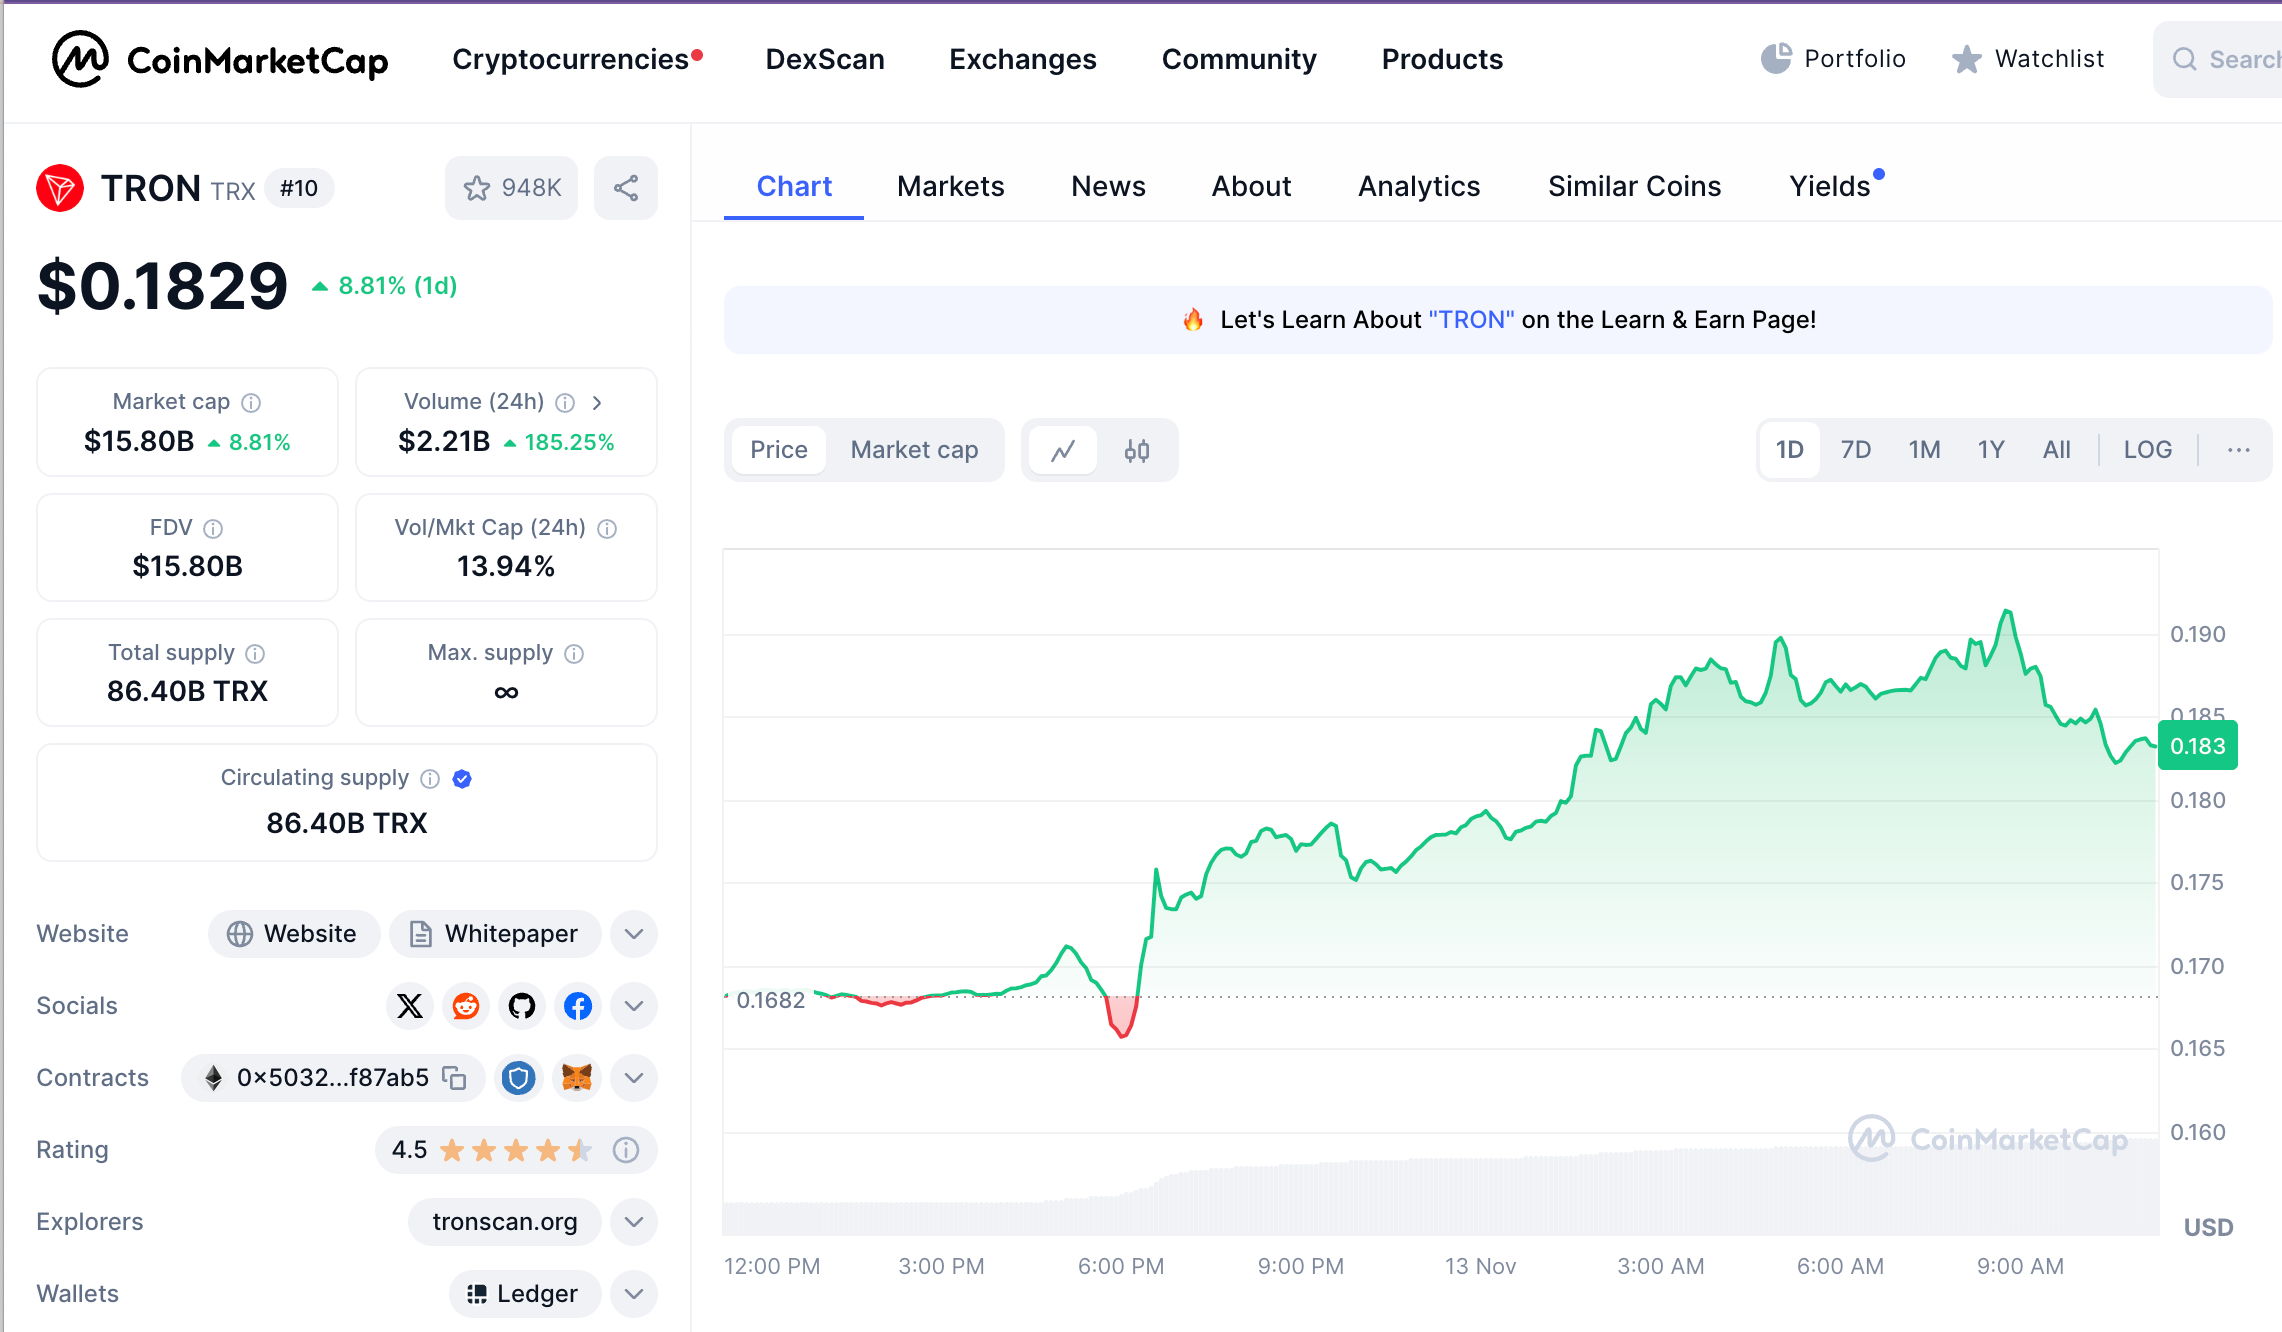Expand the Contracts row dropdown
The width and height of the screenshot is (2282, 1332).
click(634, 1078)
